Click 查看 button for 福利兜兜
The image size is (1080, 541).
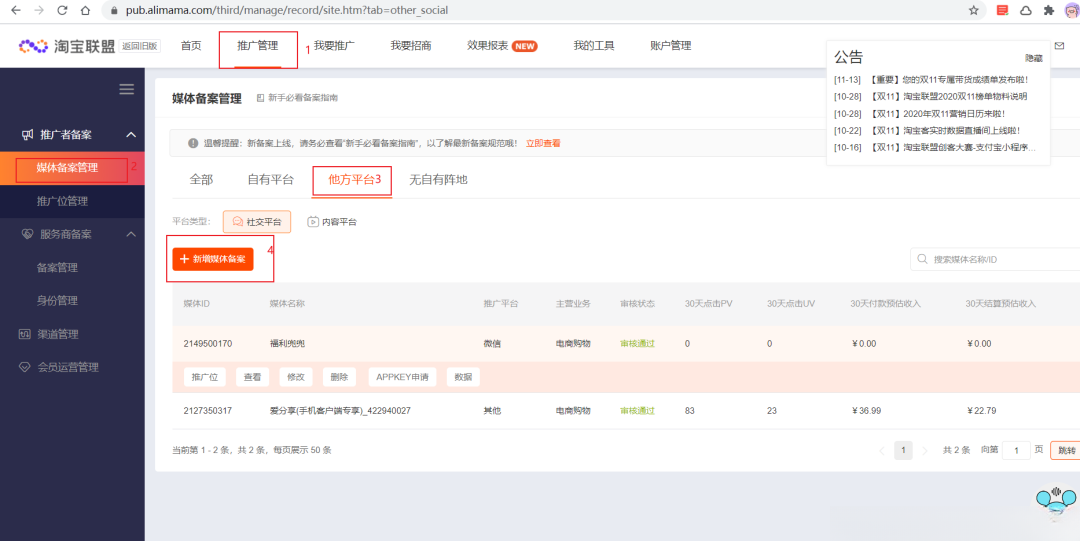(252, 377)
